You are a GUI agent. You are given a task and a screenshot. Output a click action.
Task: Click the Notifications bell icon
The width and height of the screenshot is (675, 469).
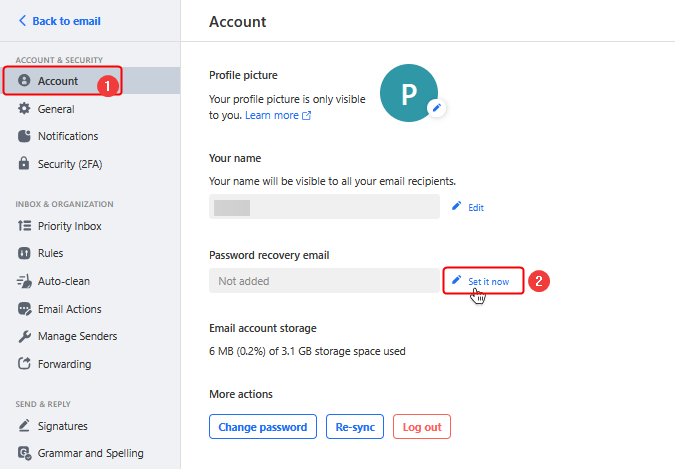point(25,136)
